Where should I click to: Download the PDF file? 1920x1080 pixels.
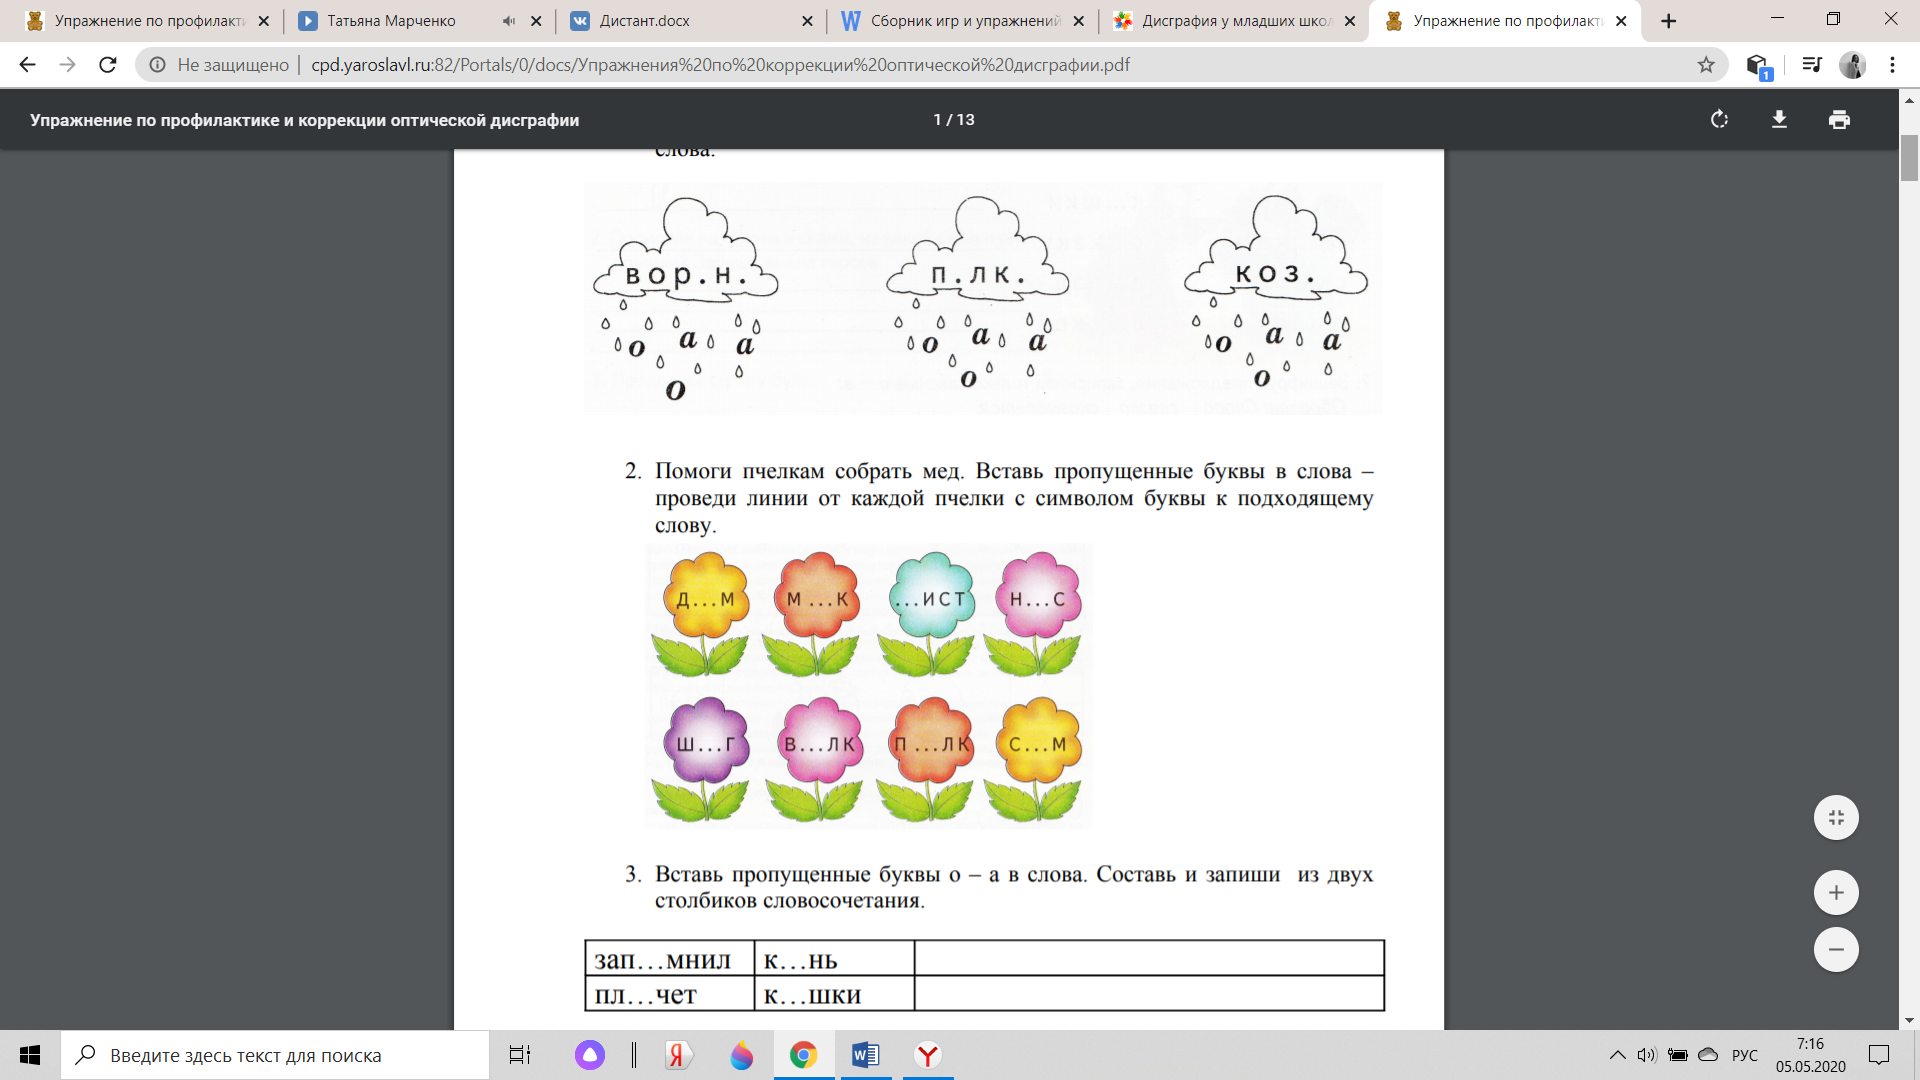(1779, 120)
